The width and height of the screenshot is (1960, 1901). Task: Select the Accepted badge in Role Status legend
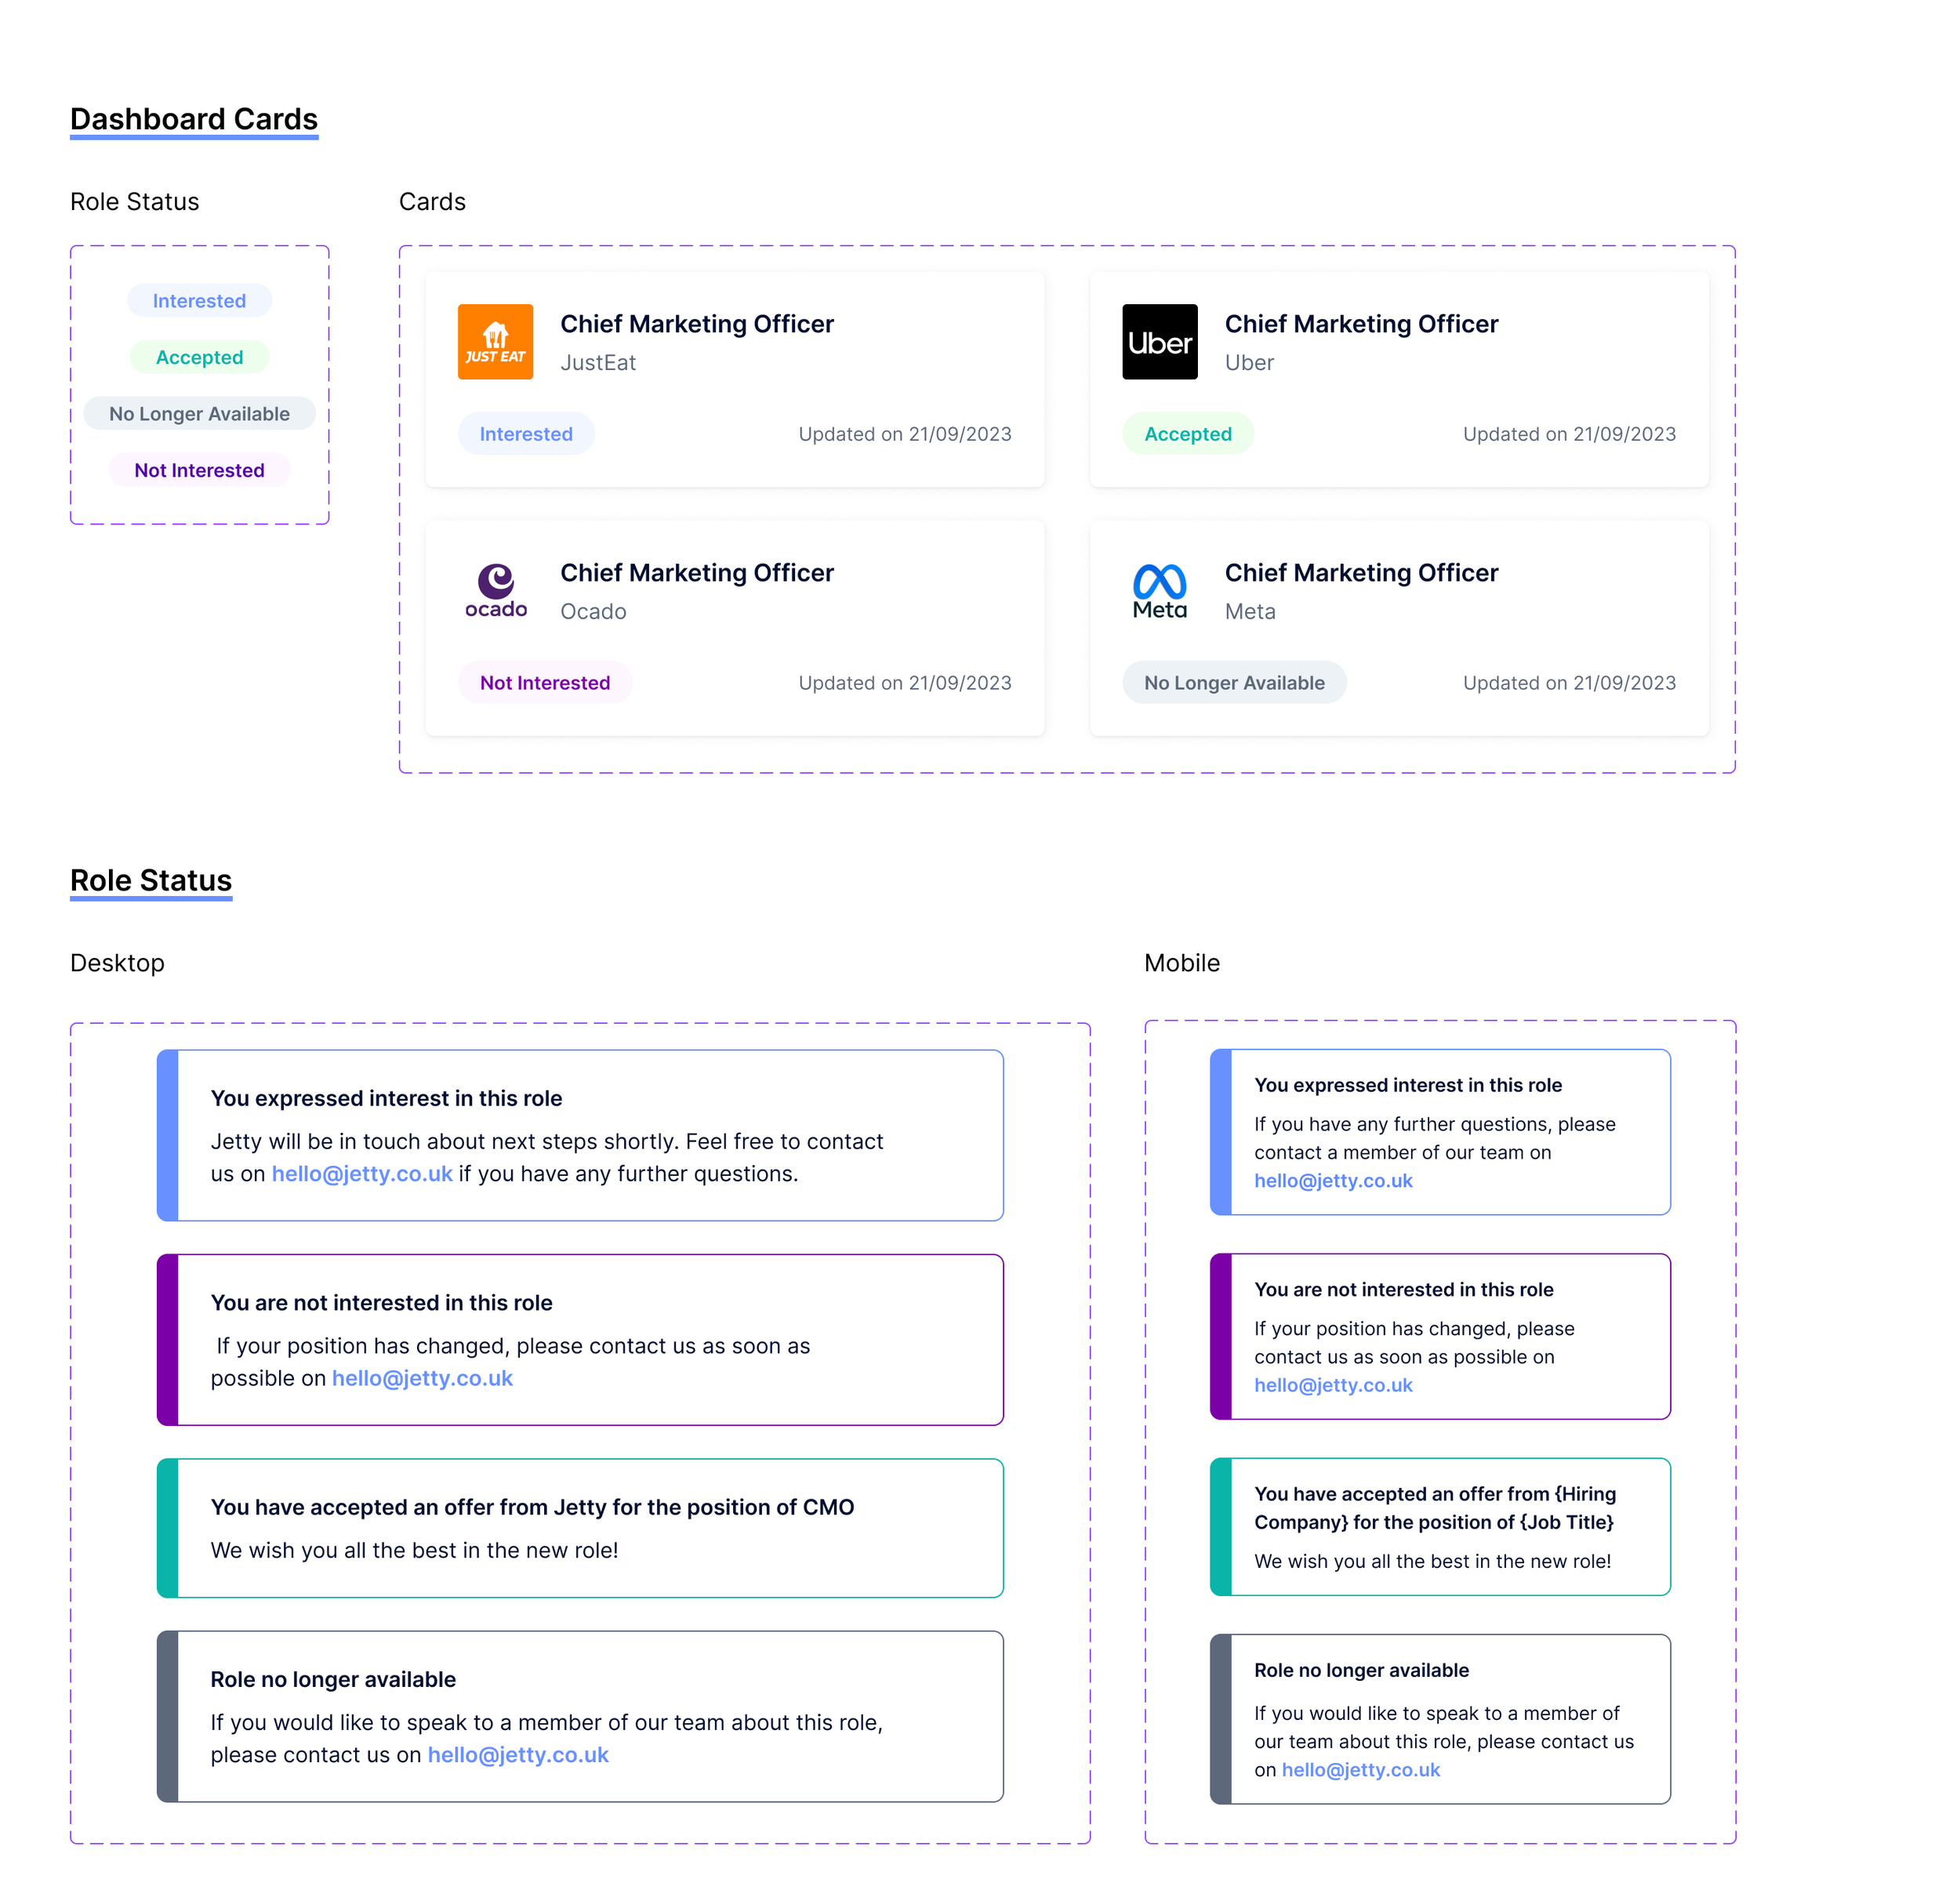[x=199, y=357]
